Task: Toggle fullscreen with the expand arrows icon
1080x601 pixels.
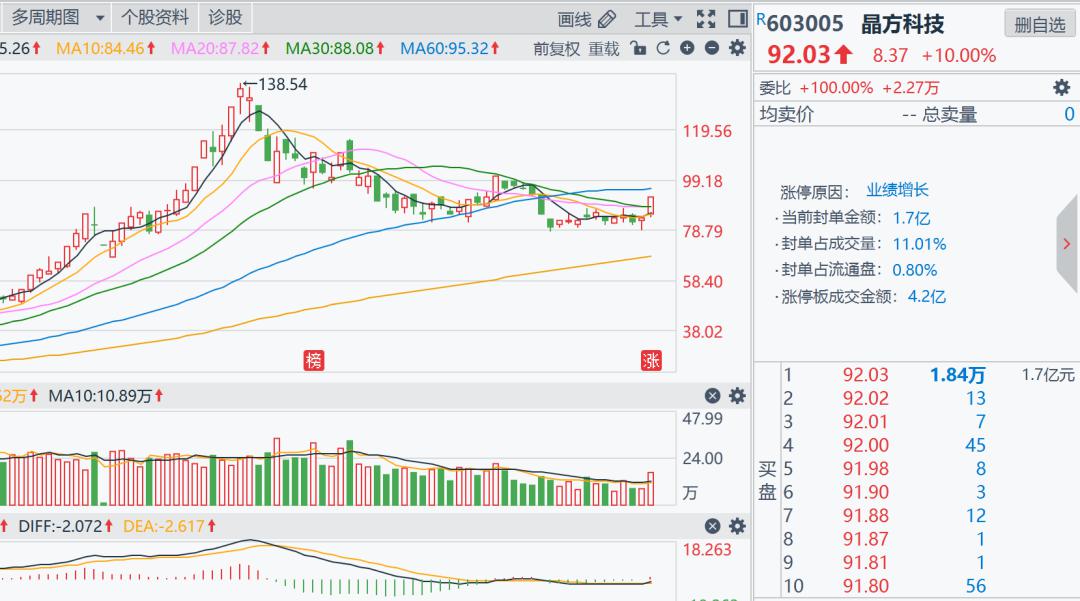Action: [706, 19]
